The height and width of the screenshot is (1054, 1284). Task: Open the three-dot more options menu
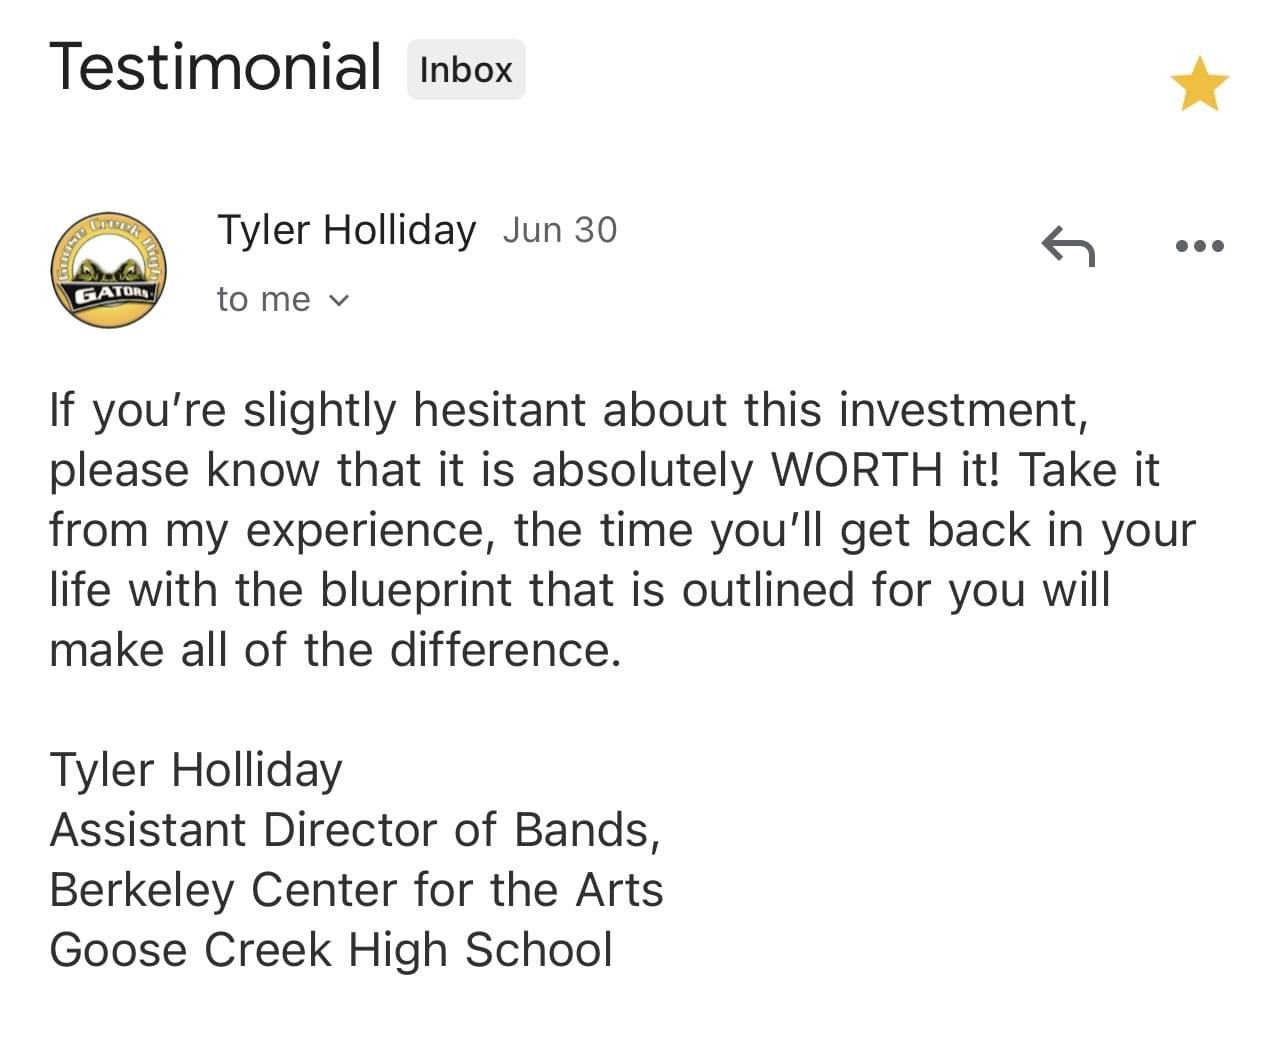1199,246
